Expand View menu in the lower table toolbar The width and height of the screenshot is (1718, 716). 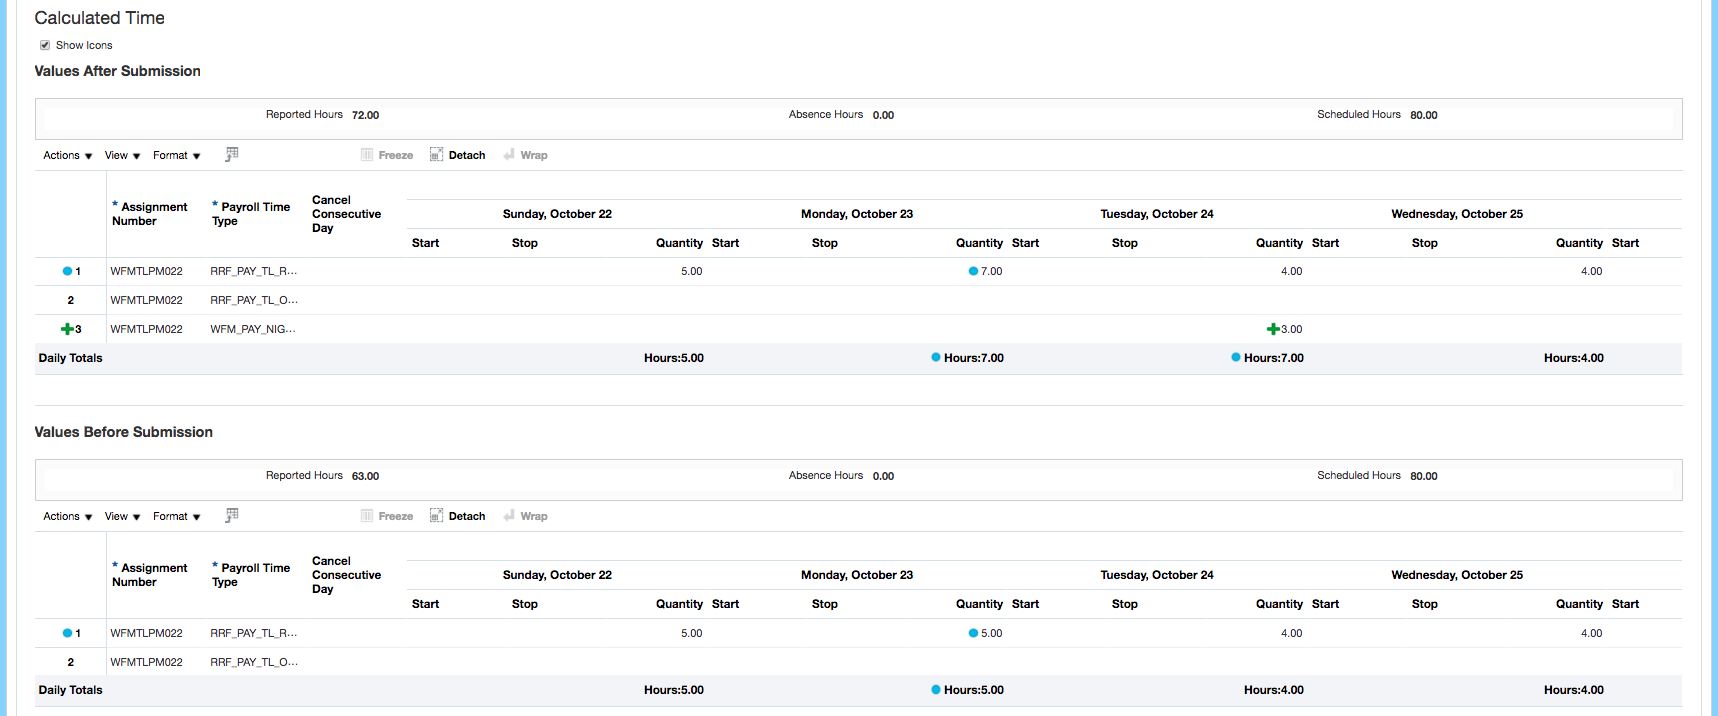pyautogui.click(x=122, y=516)
